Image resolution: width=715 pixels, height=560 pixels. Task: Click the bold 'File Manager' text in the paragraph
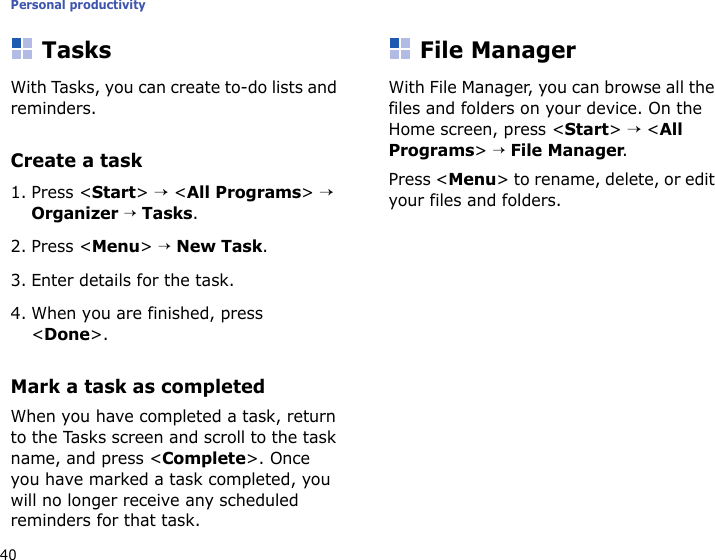568,151
